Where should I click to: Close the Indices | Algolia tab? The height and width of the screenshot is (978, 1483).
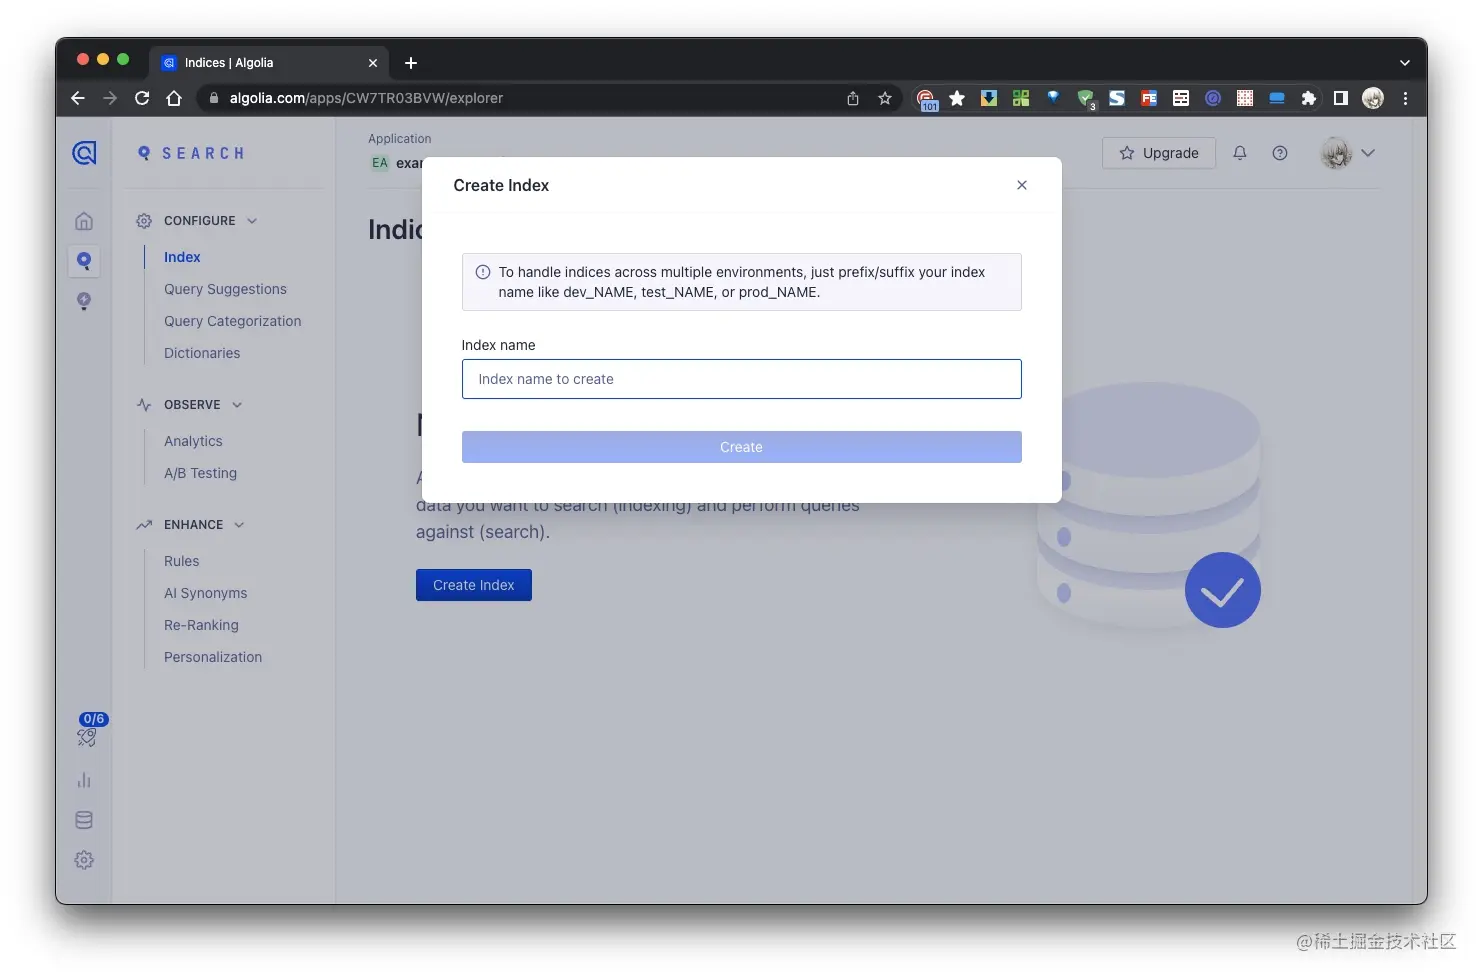[x=373, y=63]
